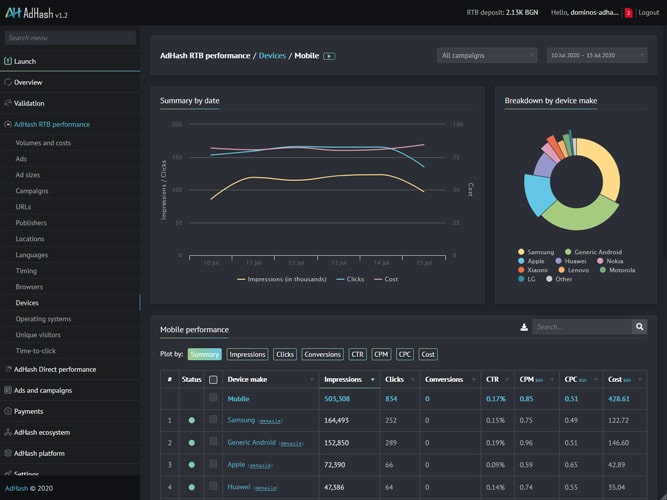667x500 pixels.
Task: Open the Samsung details link
Action: tap(270, 421)
